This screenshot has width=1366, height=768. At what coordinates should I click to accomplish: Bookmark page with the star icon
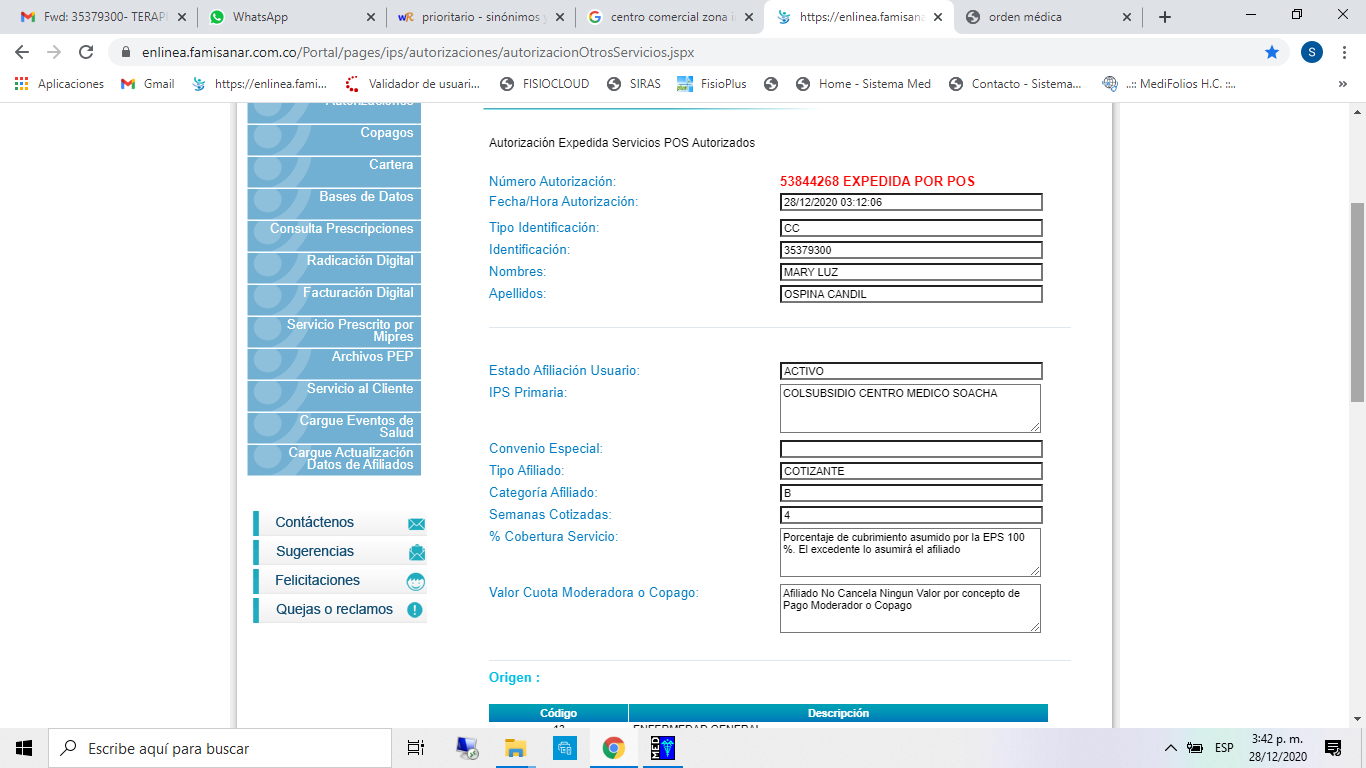[x=1272, y=52]
